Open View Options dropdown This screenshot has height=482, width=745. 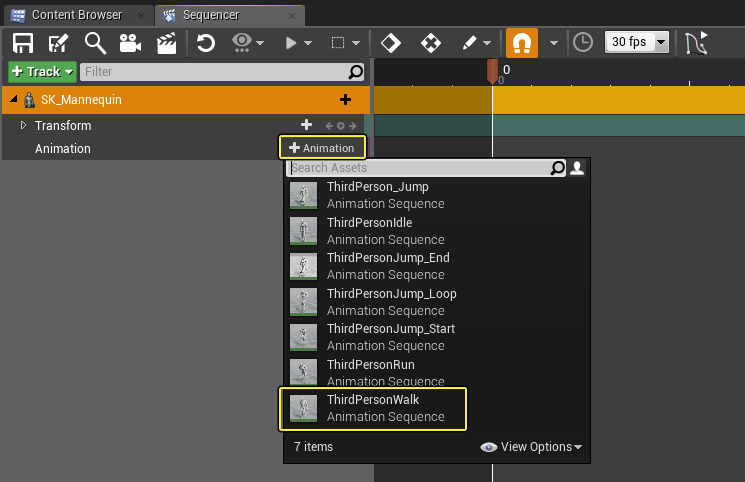pos(531,447)
